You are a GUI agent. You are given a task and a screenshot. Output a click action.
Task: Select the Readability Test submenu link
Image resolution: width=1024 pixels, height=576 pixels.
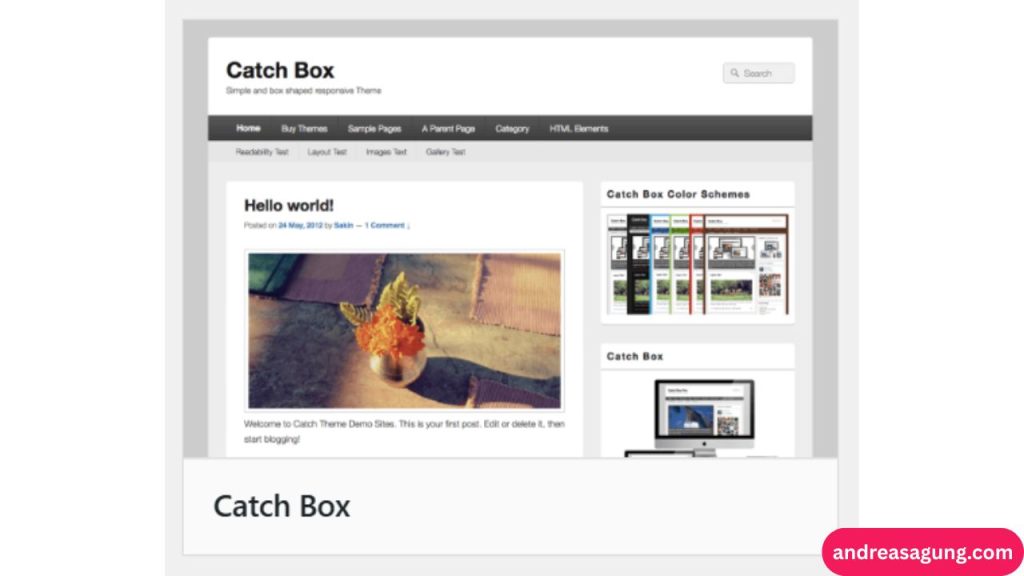pos(261,151)
